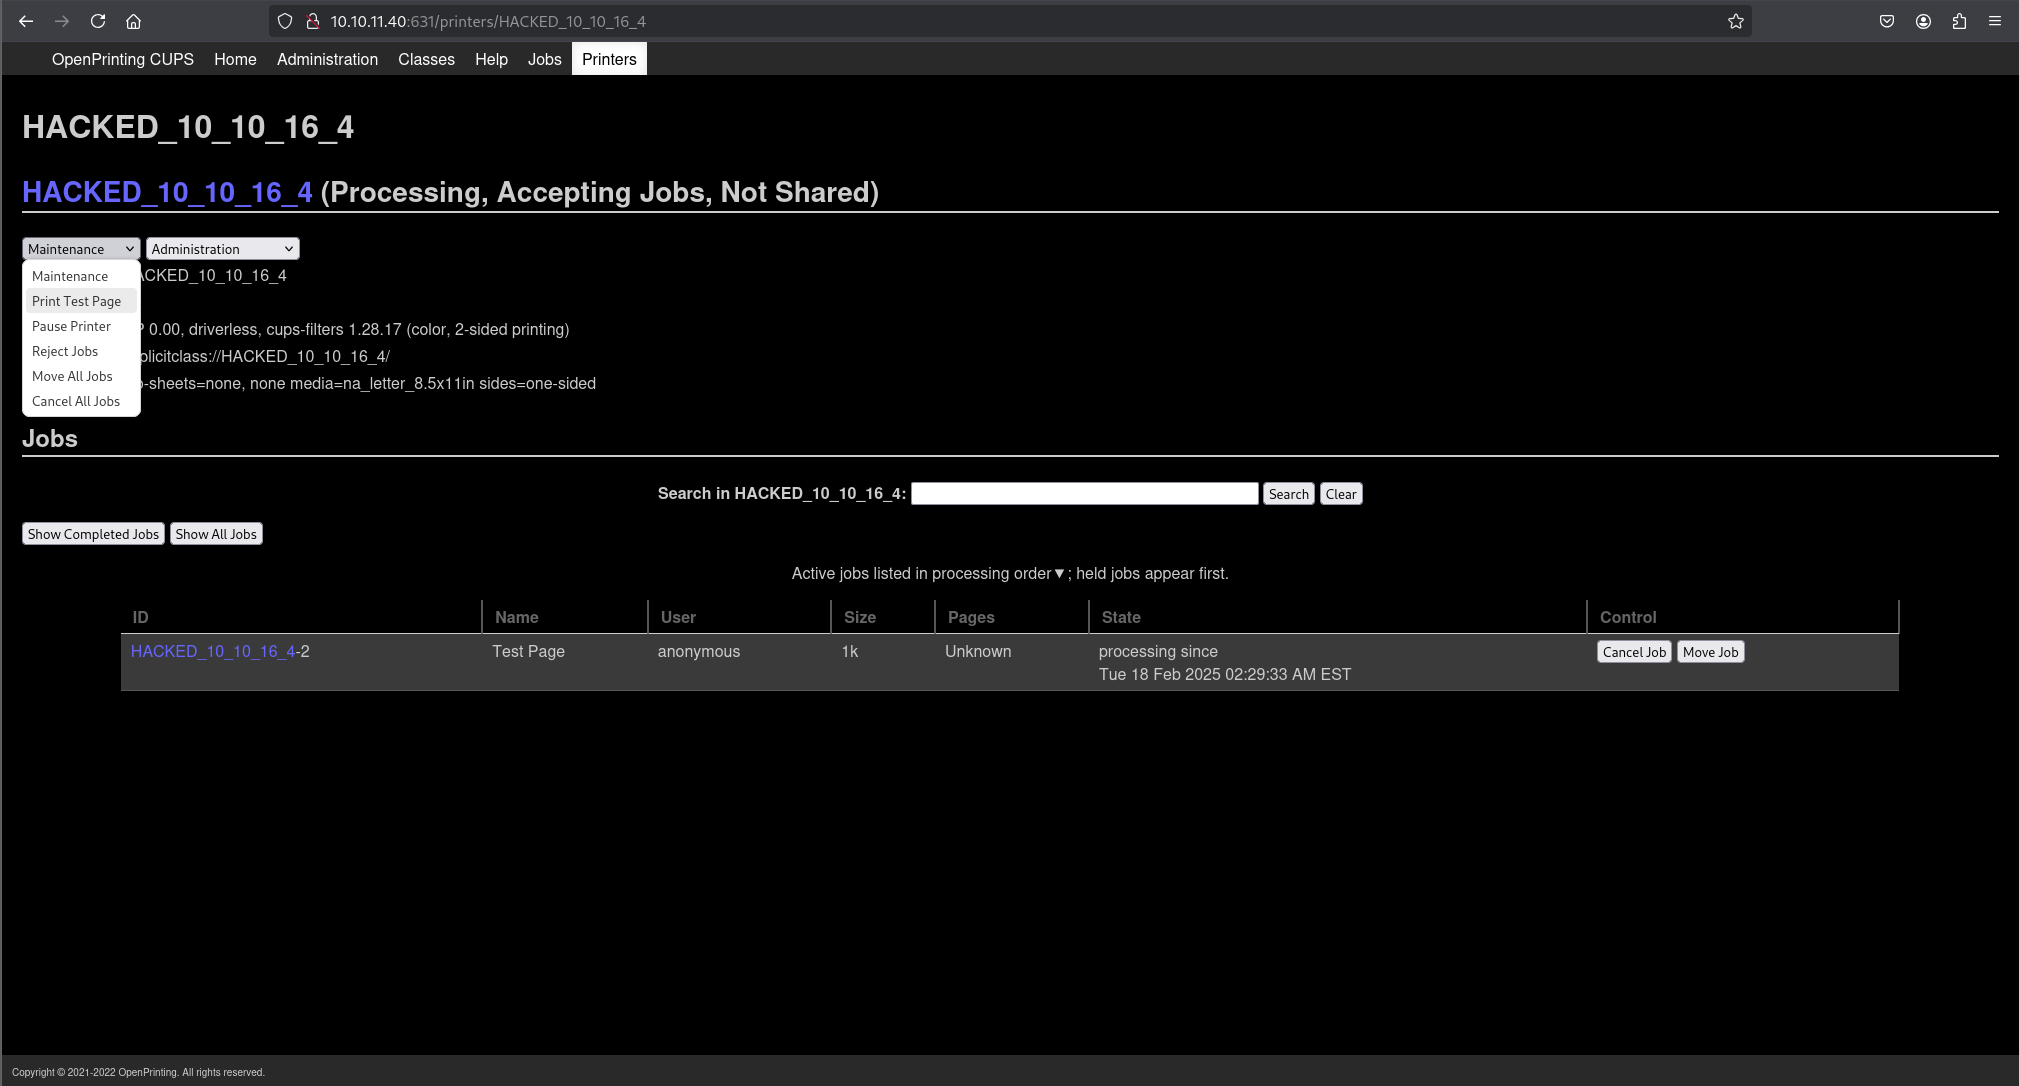The height and width of the screenshot is (1086, 2019).
Task: Reload the page with refresh icon
Action: tap(98, 21)
